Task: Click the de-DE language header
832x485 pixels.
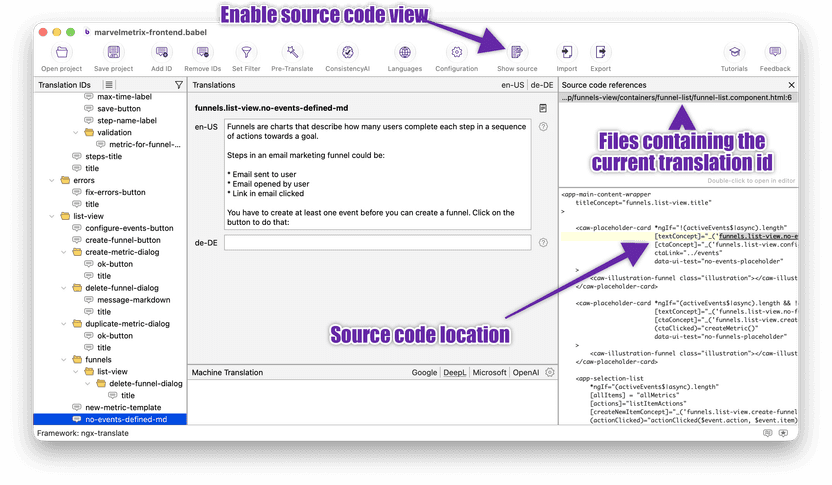Action: click(542, 85)
